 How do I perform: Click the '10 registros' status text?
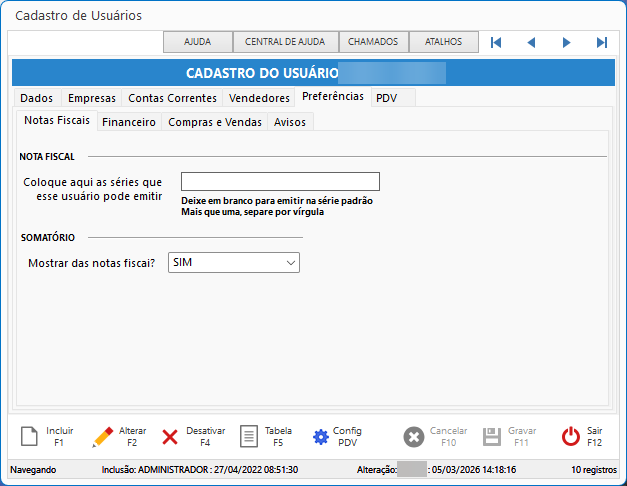(594, 470)
